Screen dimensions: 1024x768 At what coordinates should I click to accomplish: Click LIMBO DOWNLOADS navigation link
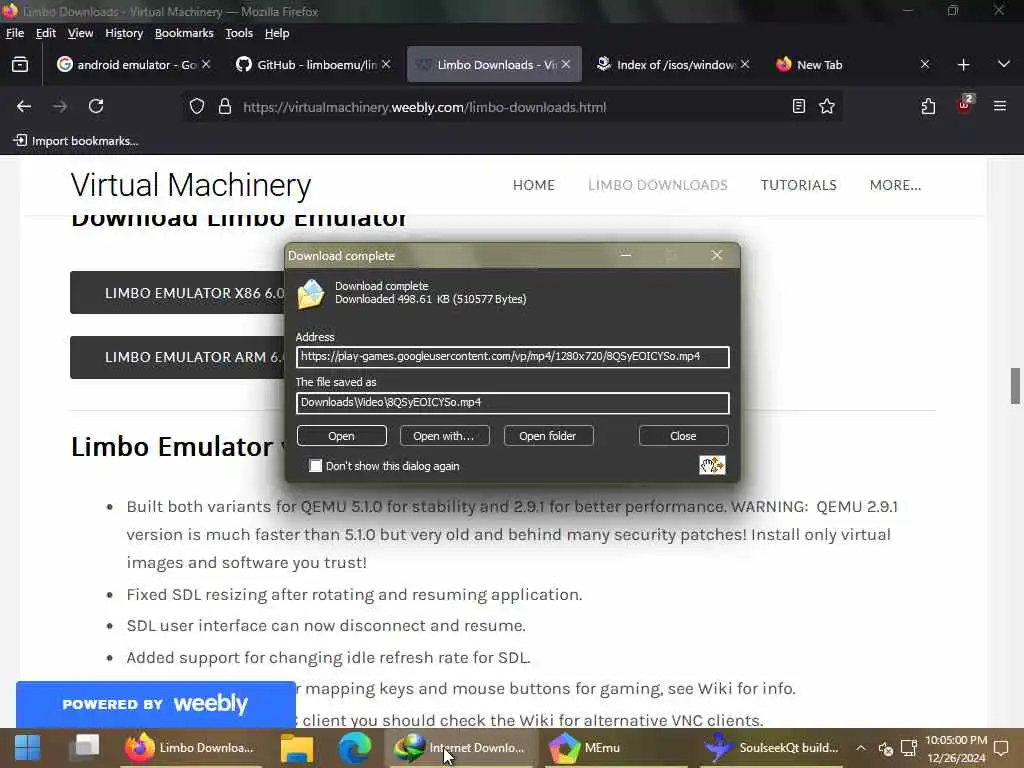click(x=658, y=185)
